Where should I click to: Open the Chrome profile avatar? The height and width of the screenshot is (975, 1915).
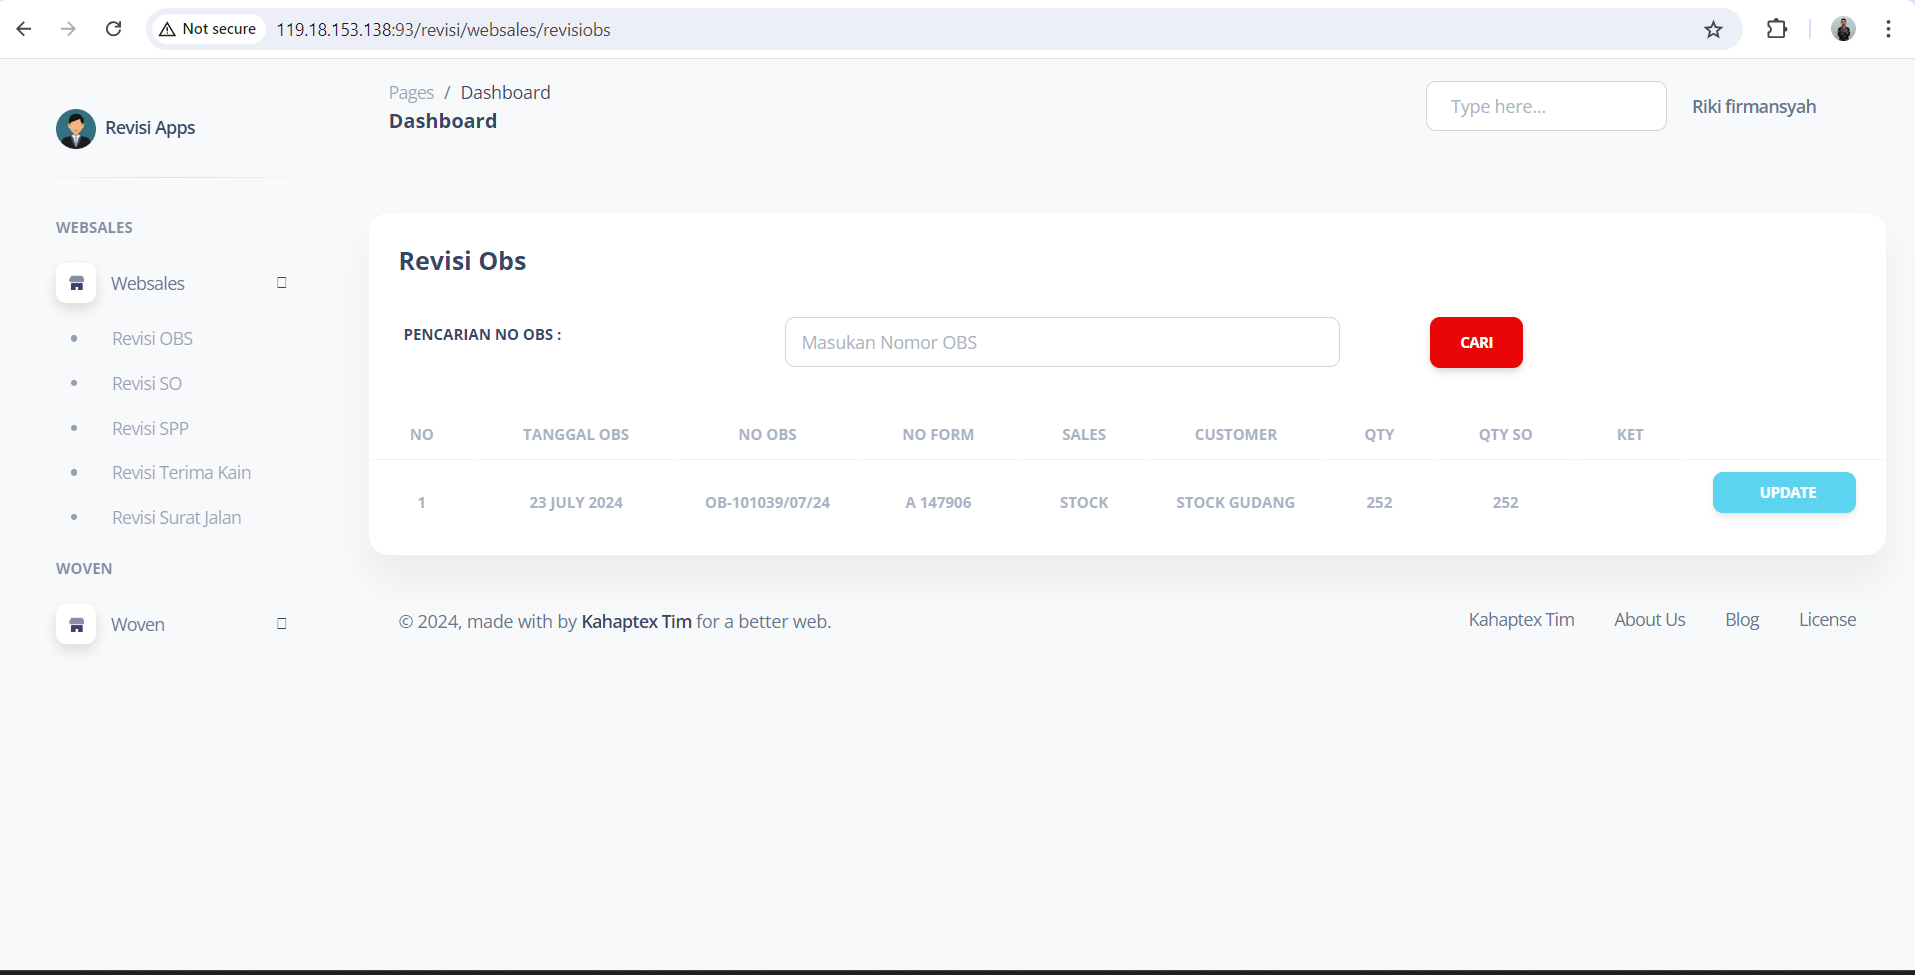1843,29
